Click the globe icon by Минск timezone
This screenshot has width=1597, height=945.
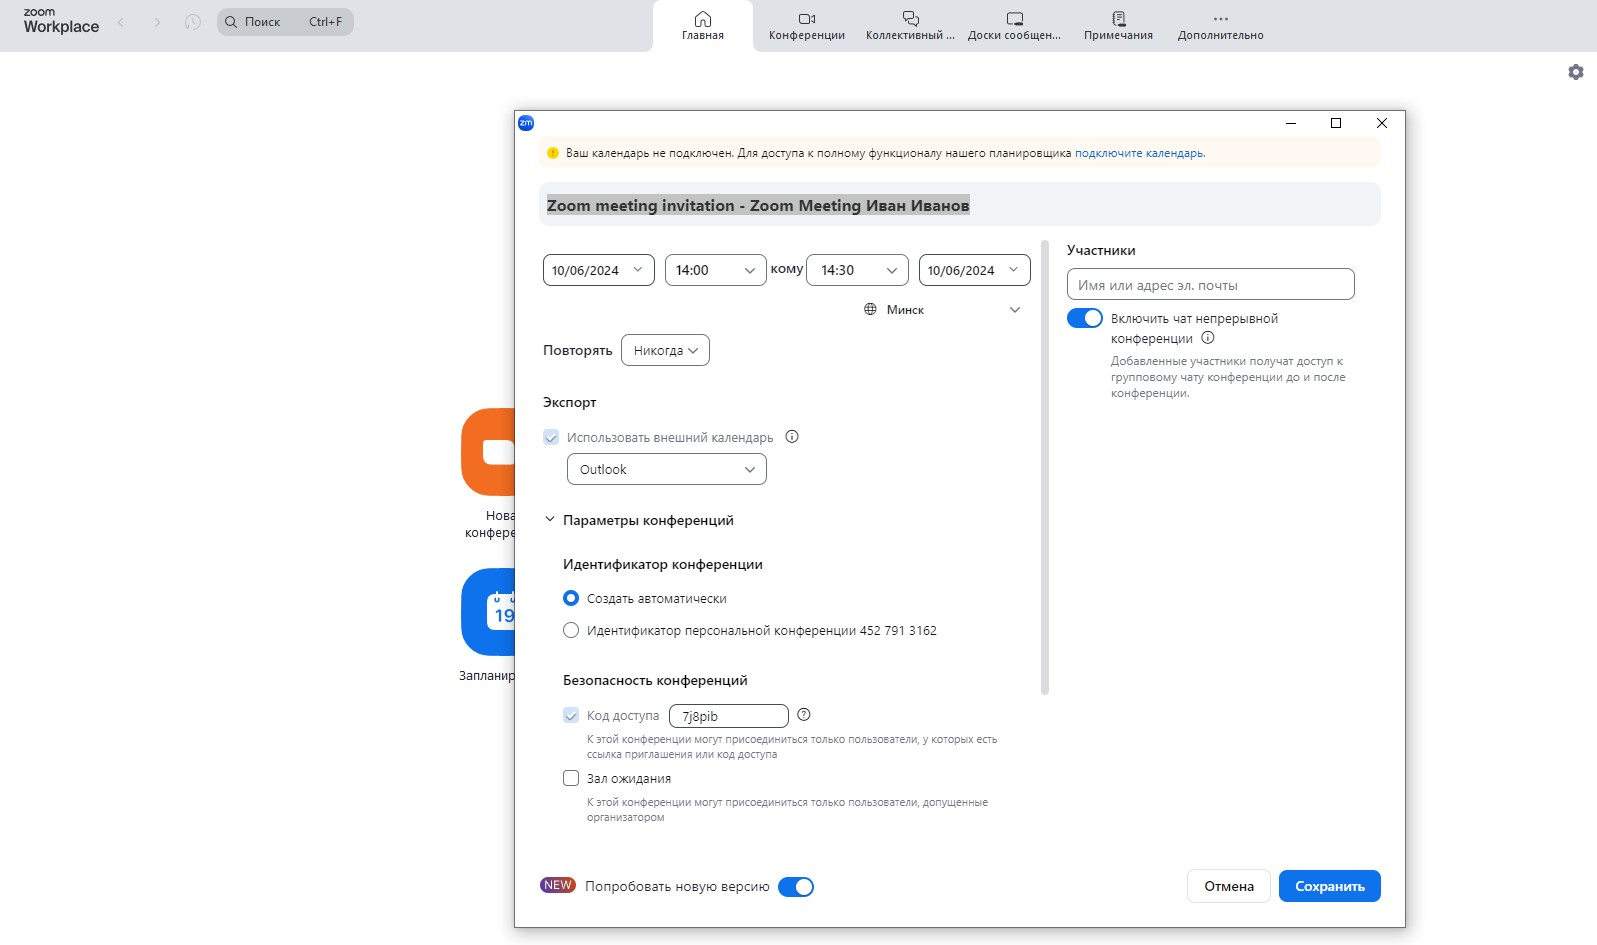click(x=870, y=309)
